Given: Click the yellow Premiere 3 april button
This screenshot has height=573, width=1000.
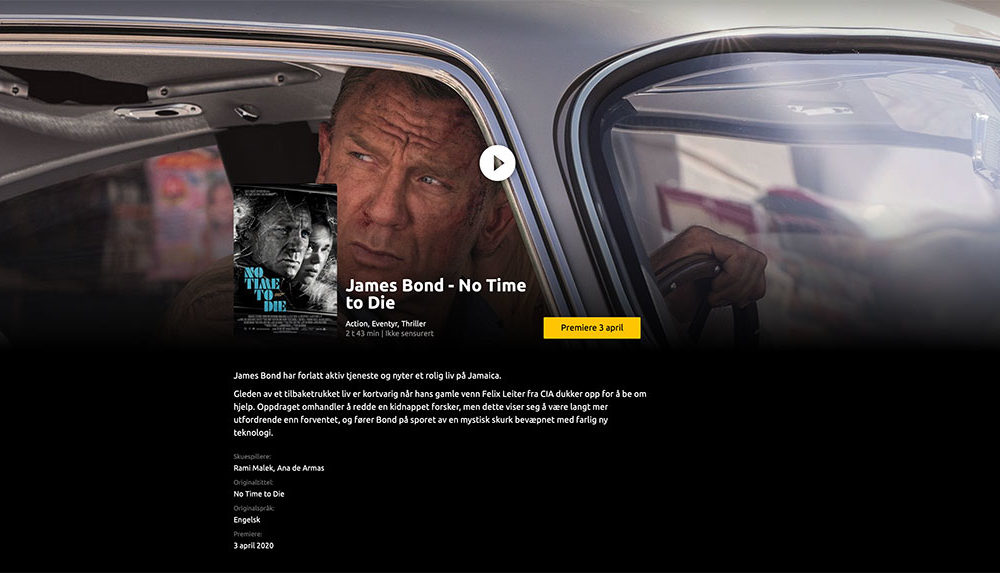Looking at the screenshot, I should tap(592, 328).
